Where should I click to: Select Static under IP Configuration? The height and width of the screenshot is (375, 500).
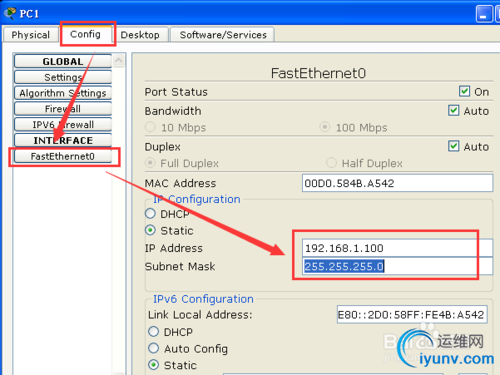(x=150, y=230)
